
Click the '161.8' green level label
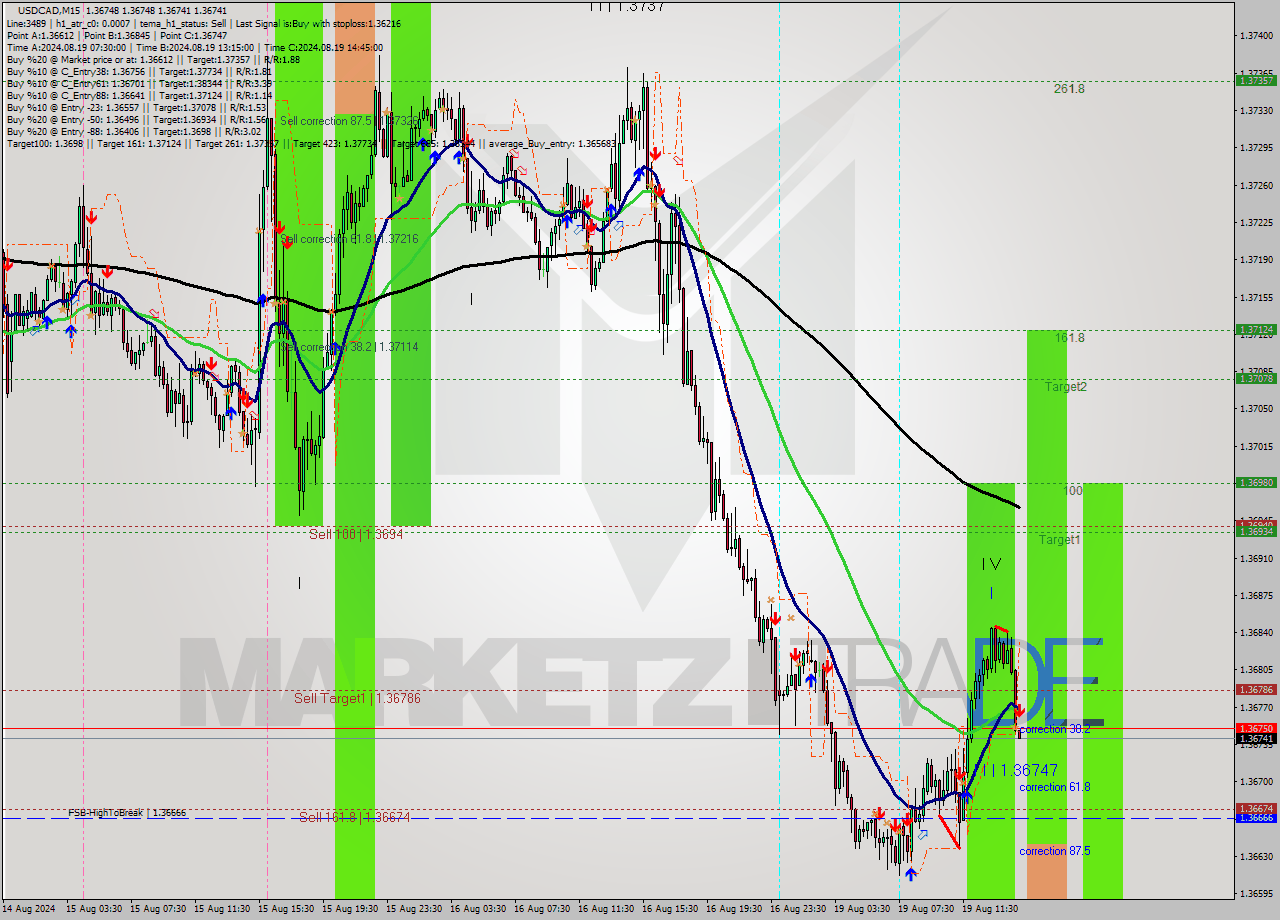click(1069, 338)
